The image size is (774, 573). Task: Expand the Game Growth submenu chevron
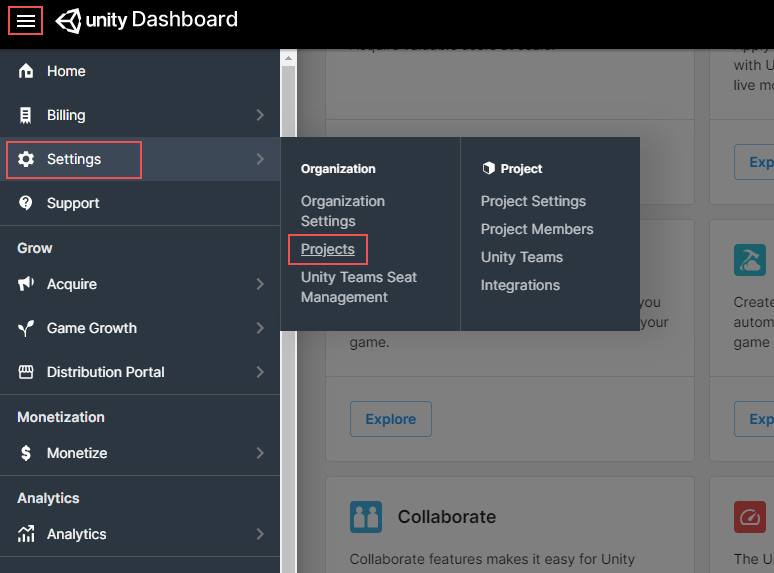coord(260,328)
